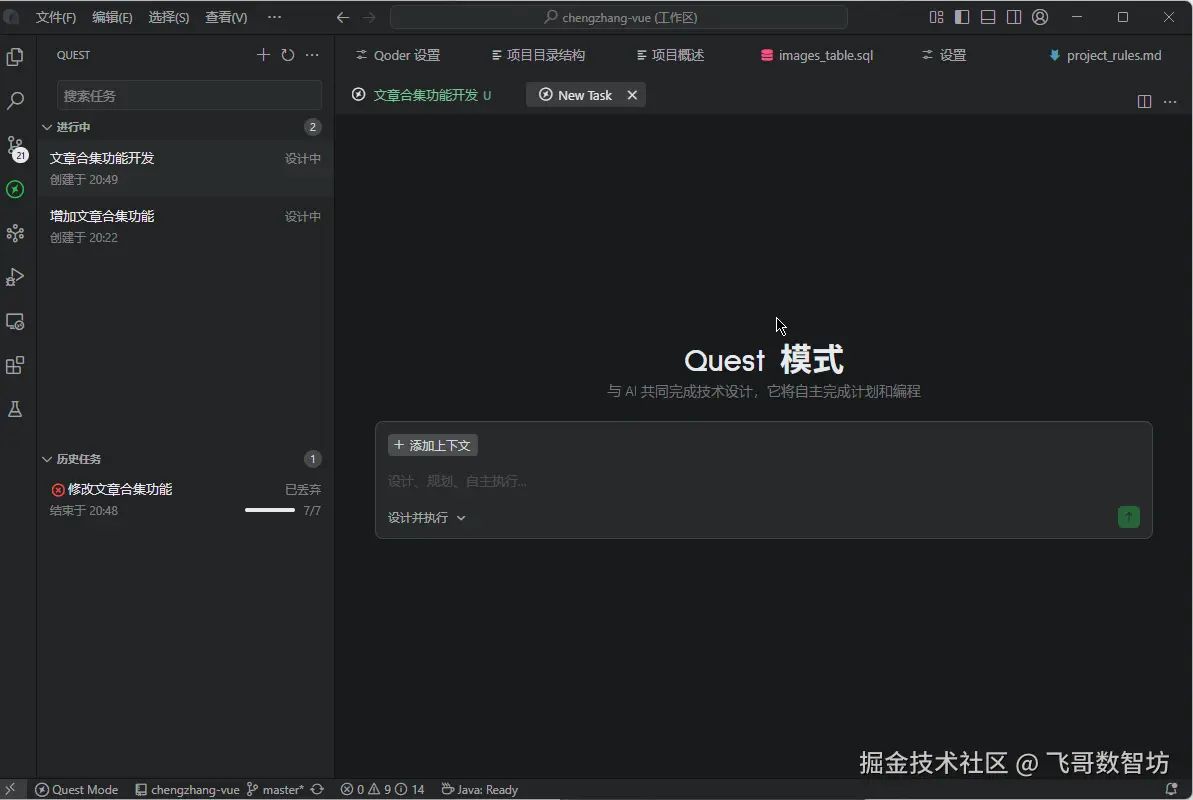Image resolution: width=1193 pixels, height=800 pixels.
Task: Click the 历史任务 count badge 1
Action: (313, 459)
